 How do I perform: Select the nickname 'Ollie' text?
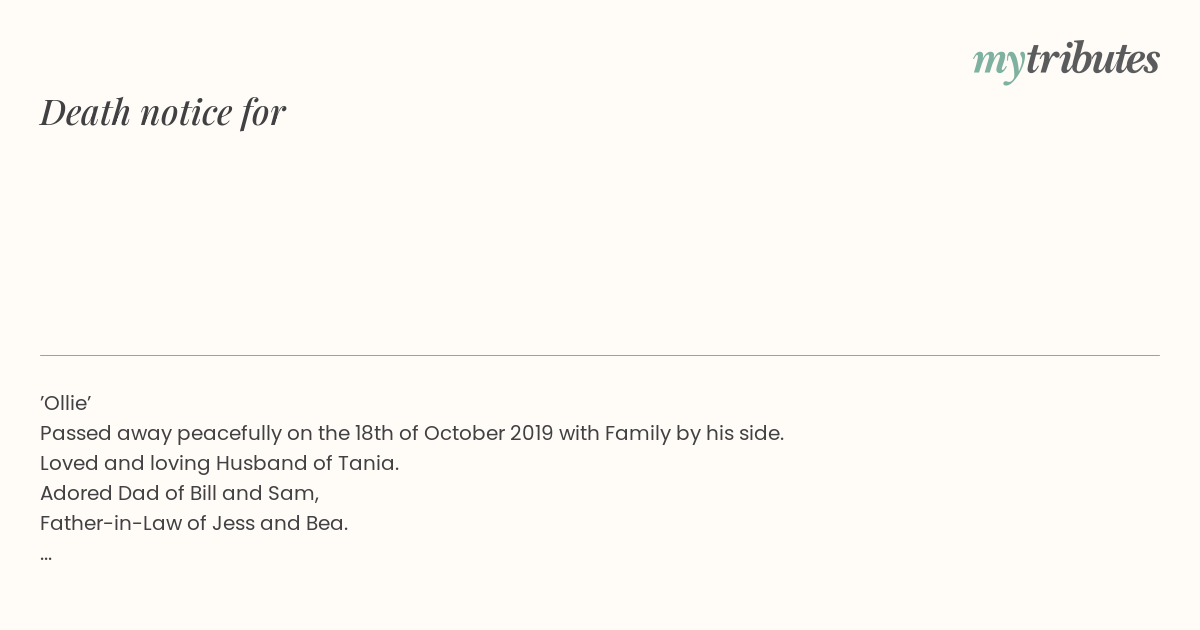66,403
